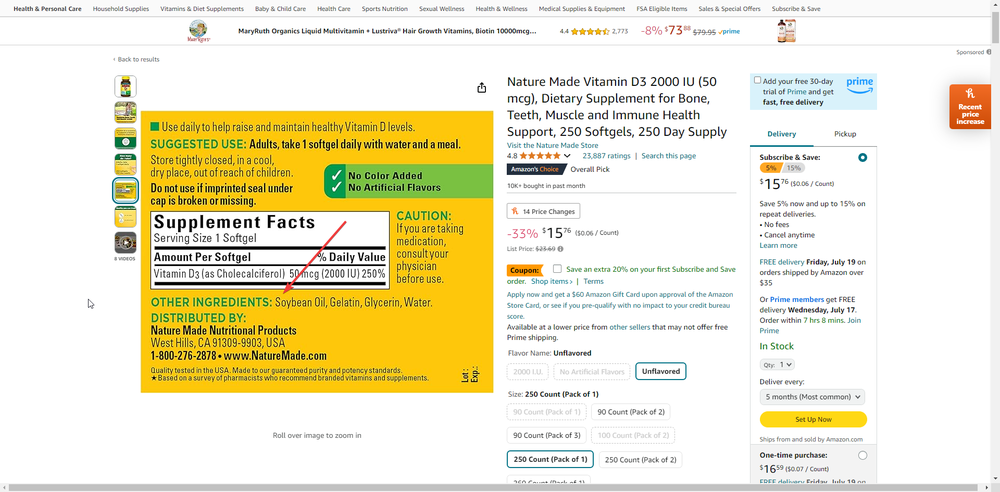
Task: Click the Set Up Now button
Action: tap(813, 419)
